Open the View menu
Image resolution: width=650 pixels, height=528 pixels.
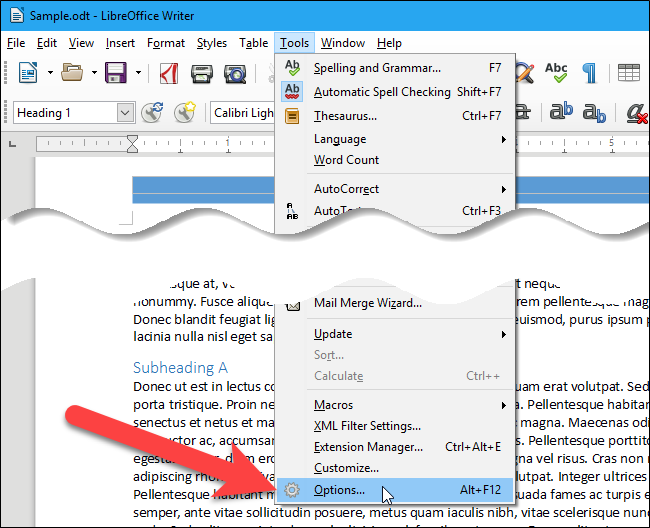[81, 43]
